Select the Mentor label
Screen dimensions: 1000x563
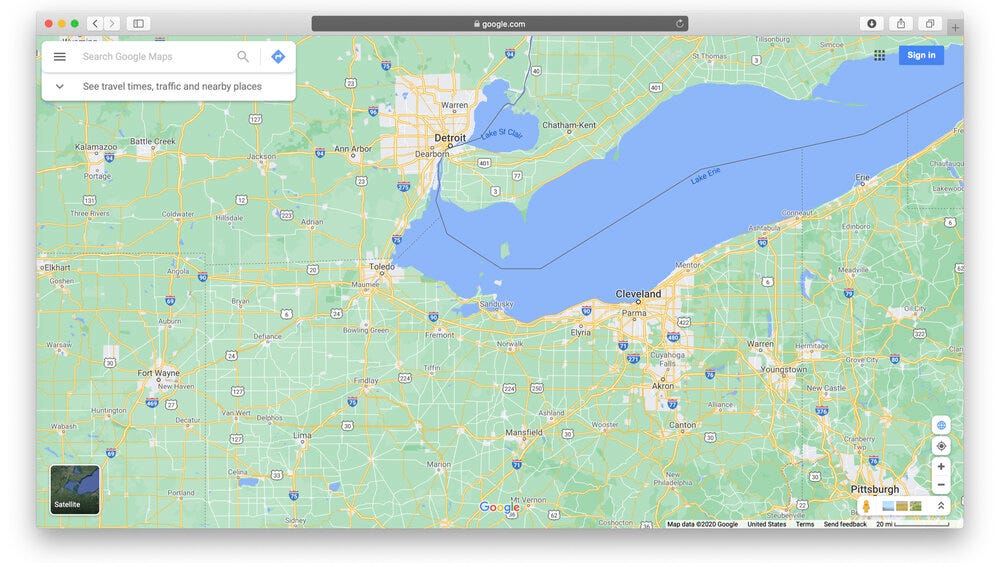pos(688,265)
